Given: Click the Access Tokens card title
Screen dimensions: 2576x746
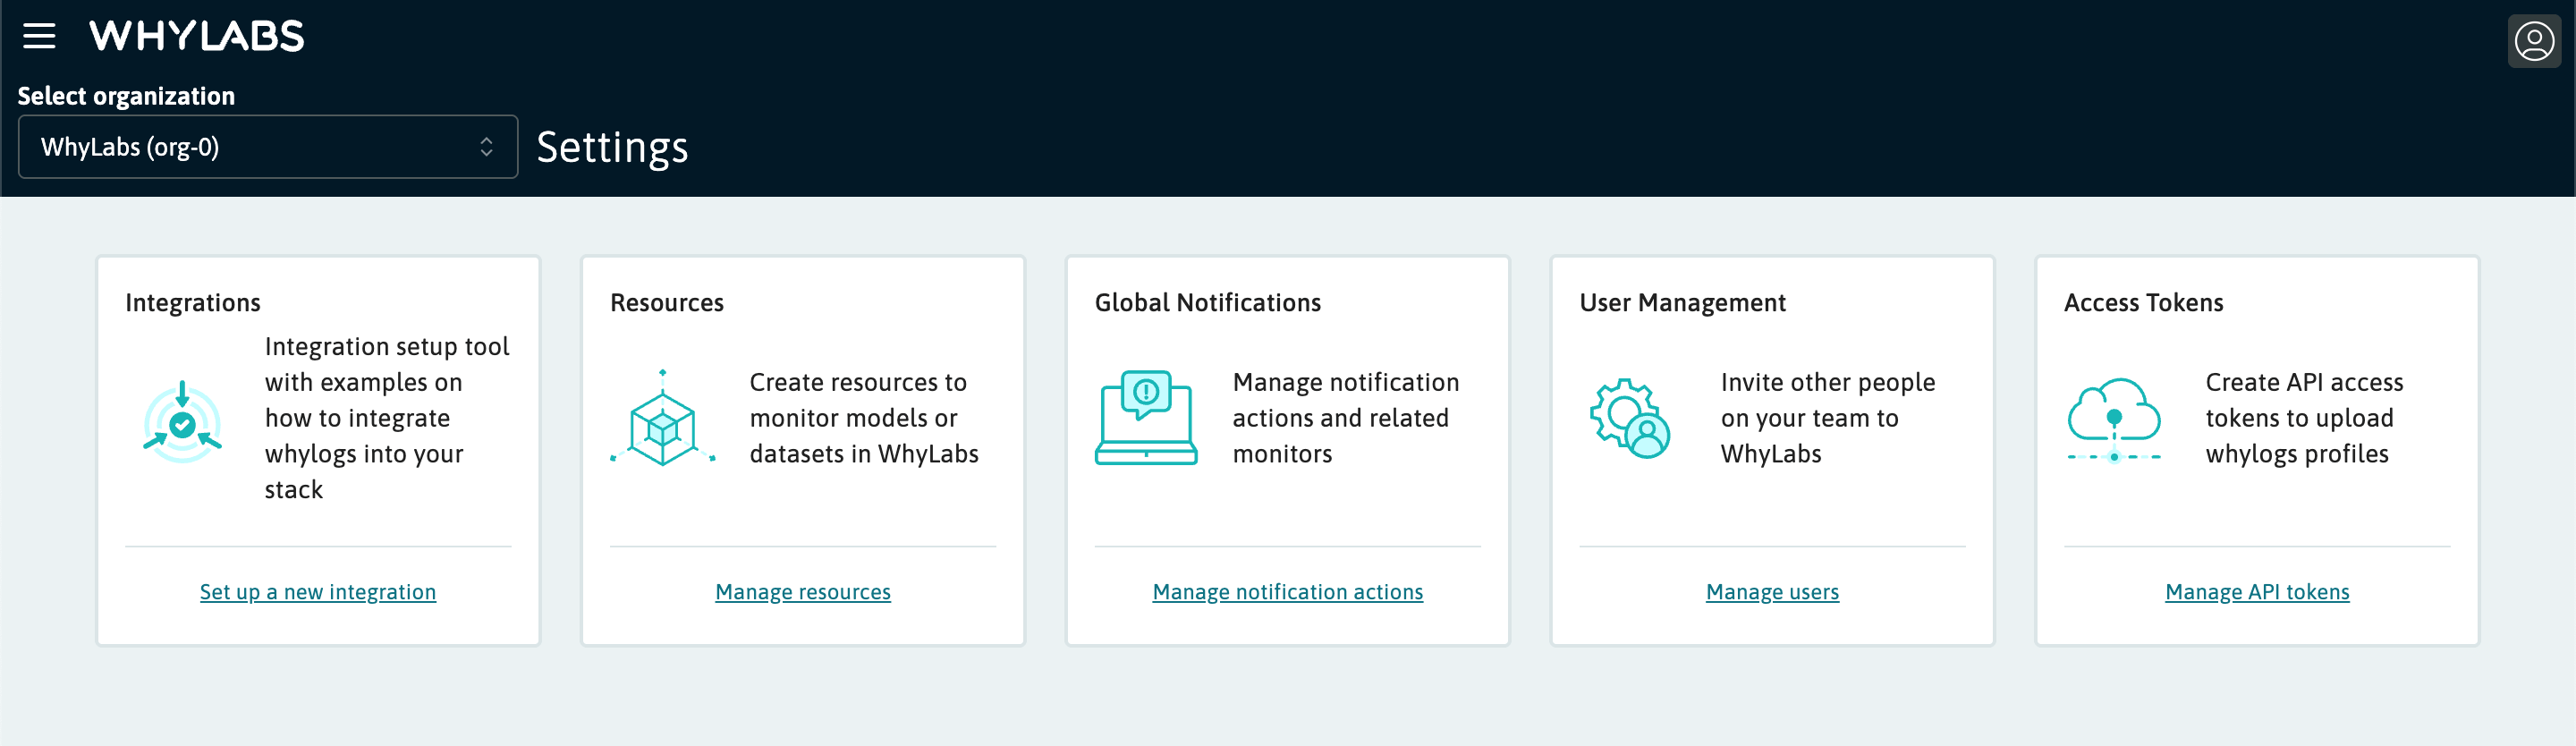Looking at the screenshot, I should tap(2143, 303).
